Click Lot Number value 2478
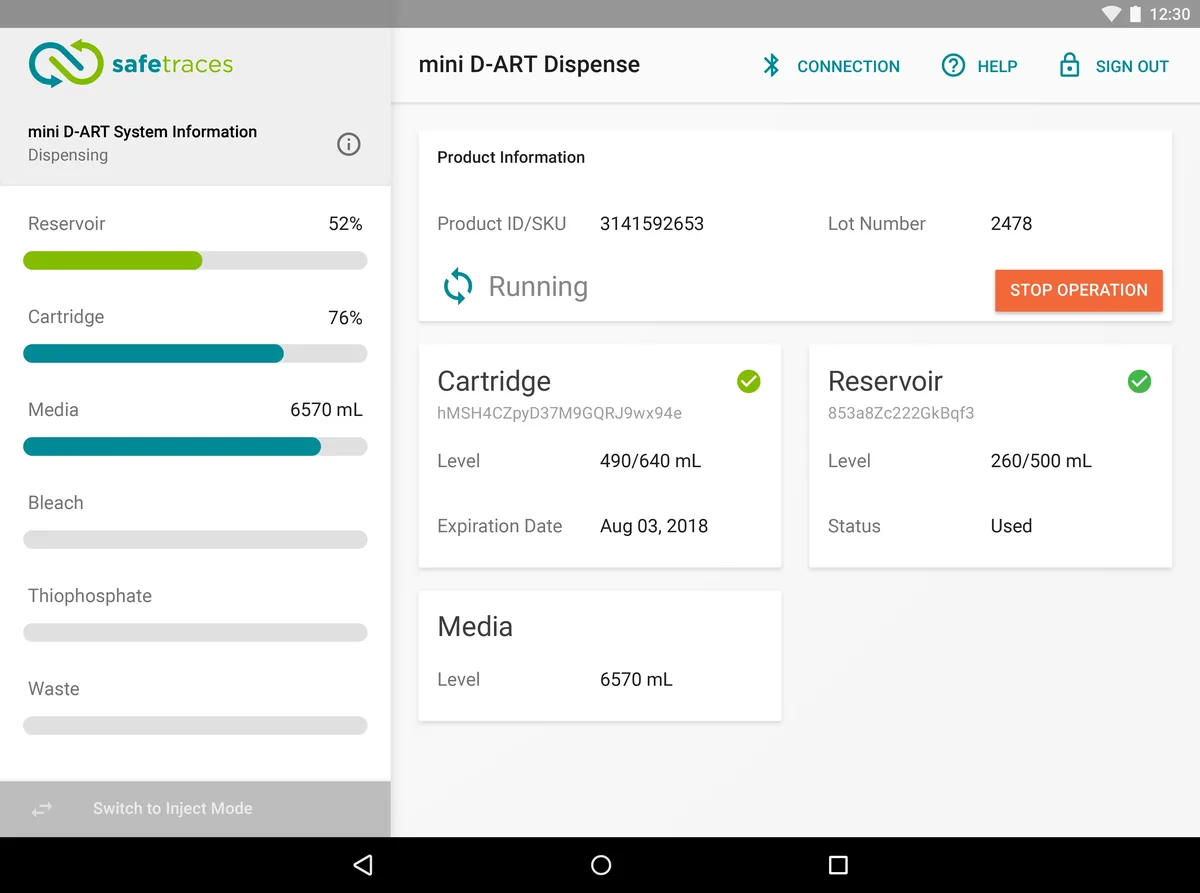The width and height of the screenshot is (1200, 893). click(1011, 224)
